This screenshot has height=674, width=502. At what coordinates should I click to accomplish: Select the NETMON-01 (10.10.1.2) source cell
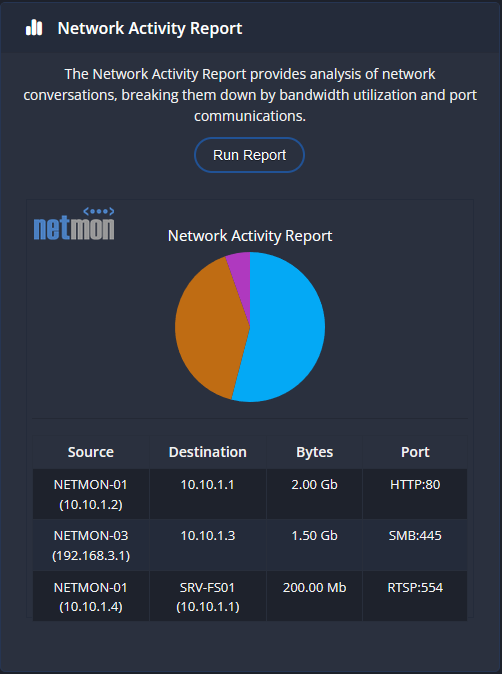coord(91,494)
